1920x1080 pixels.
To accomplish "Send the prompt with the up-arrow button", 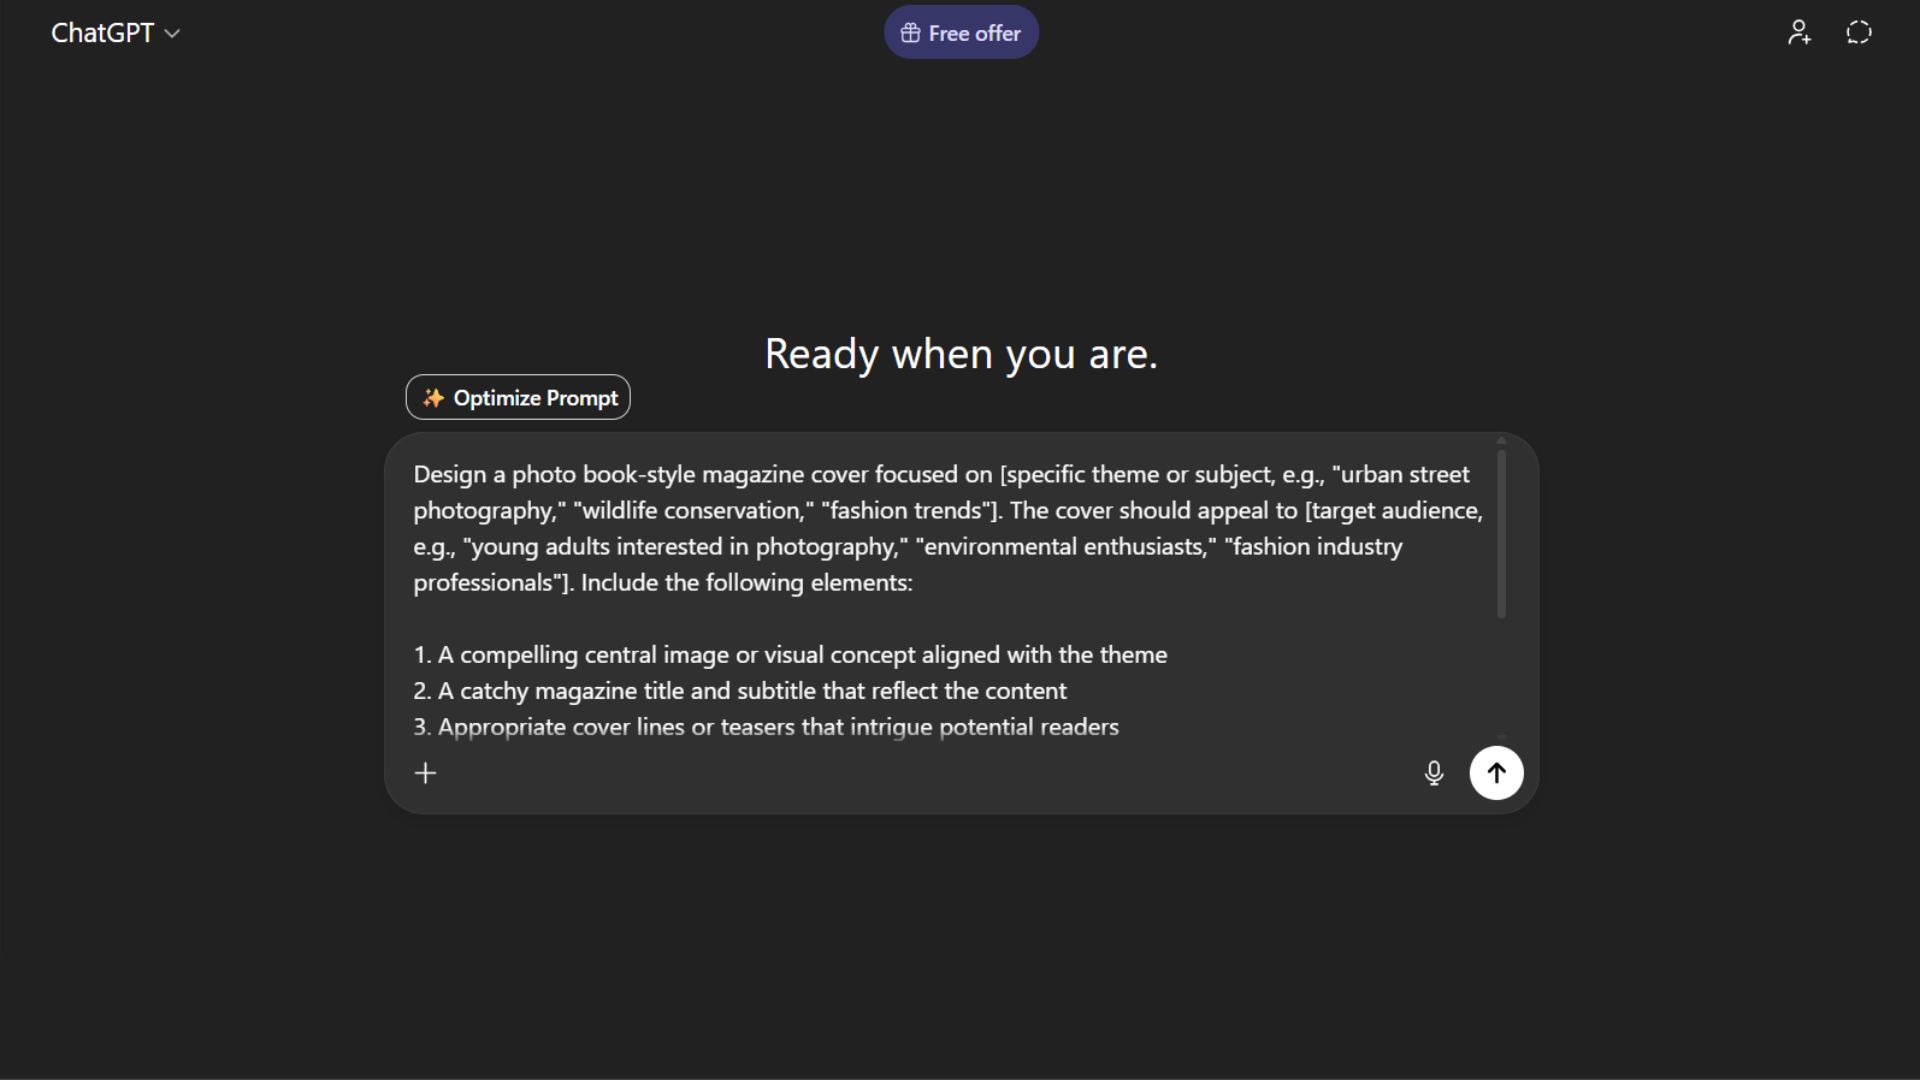I will tap(1496, 773).
